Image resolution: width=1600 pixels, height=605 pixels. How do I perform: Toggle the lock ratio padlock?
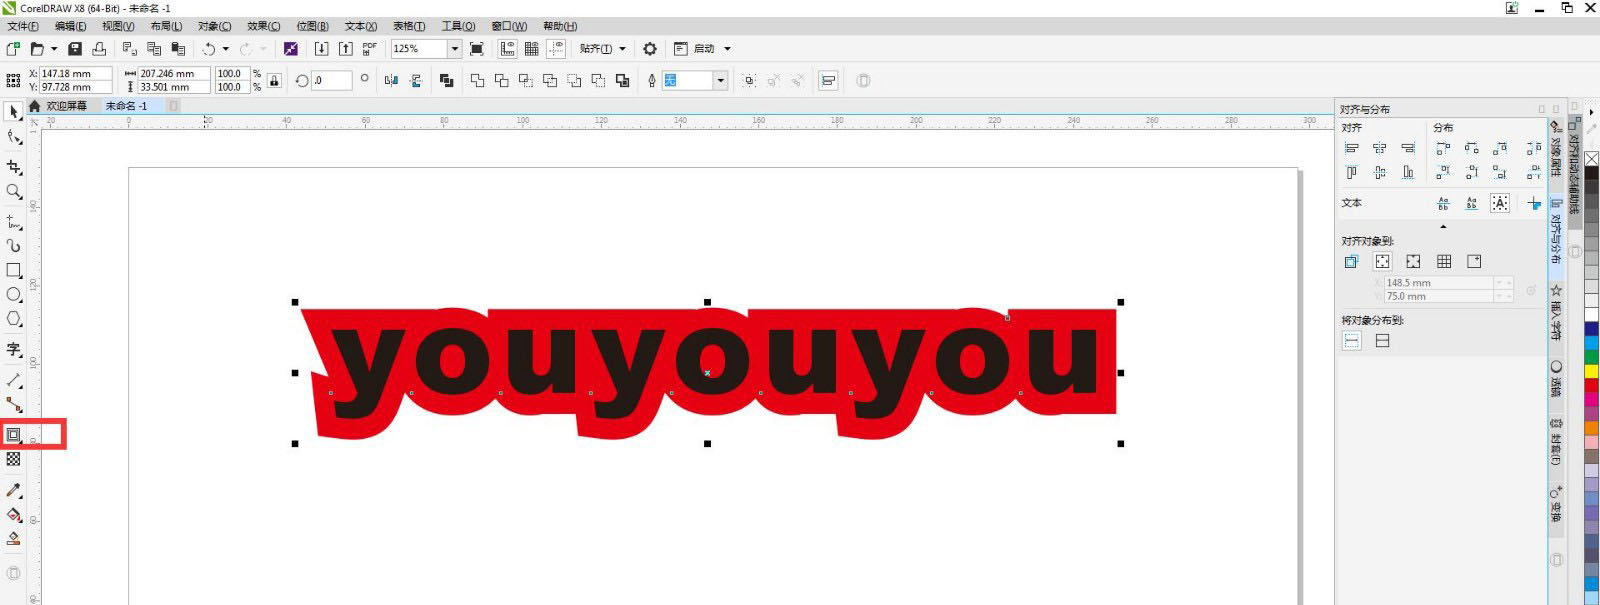(274, 80)
